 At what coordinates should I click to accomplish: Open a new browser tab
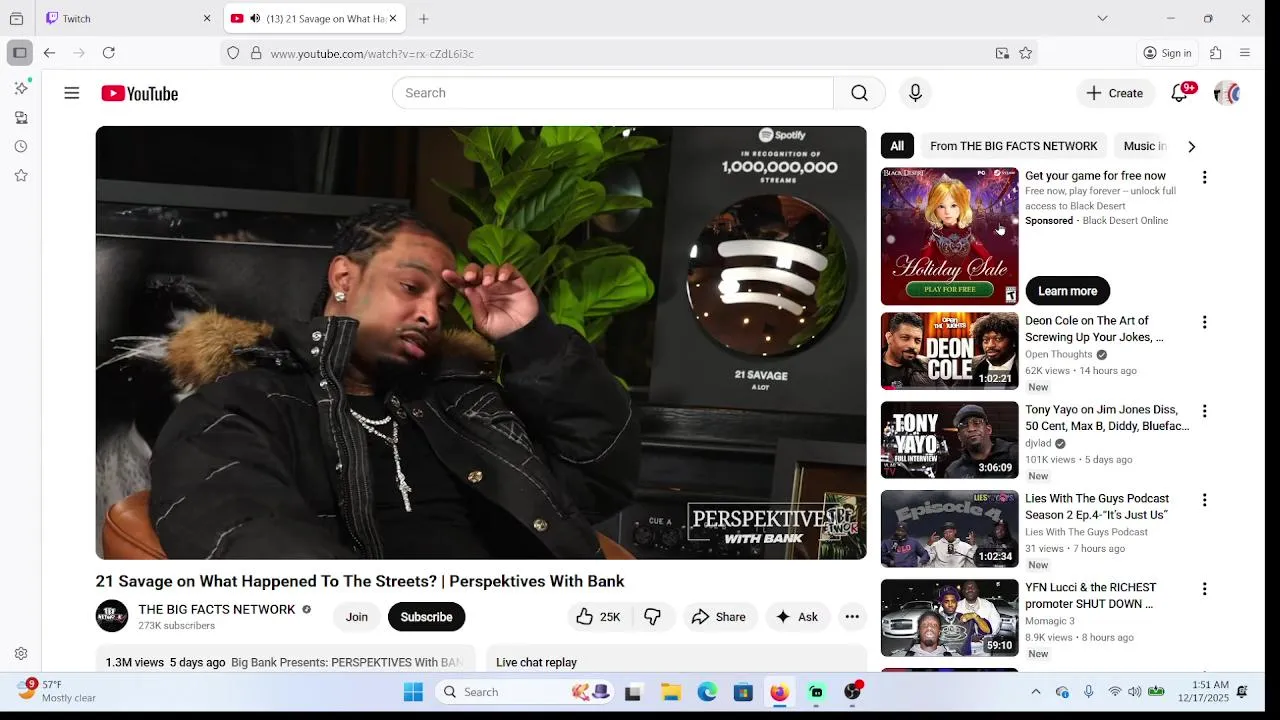point(424,18)
